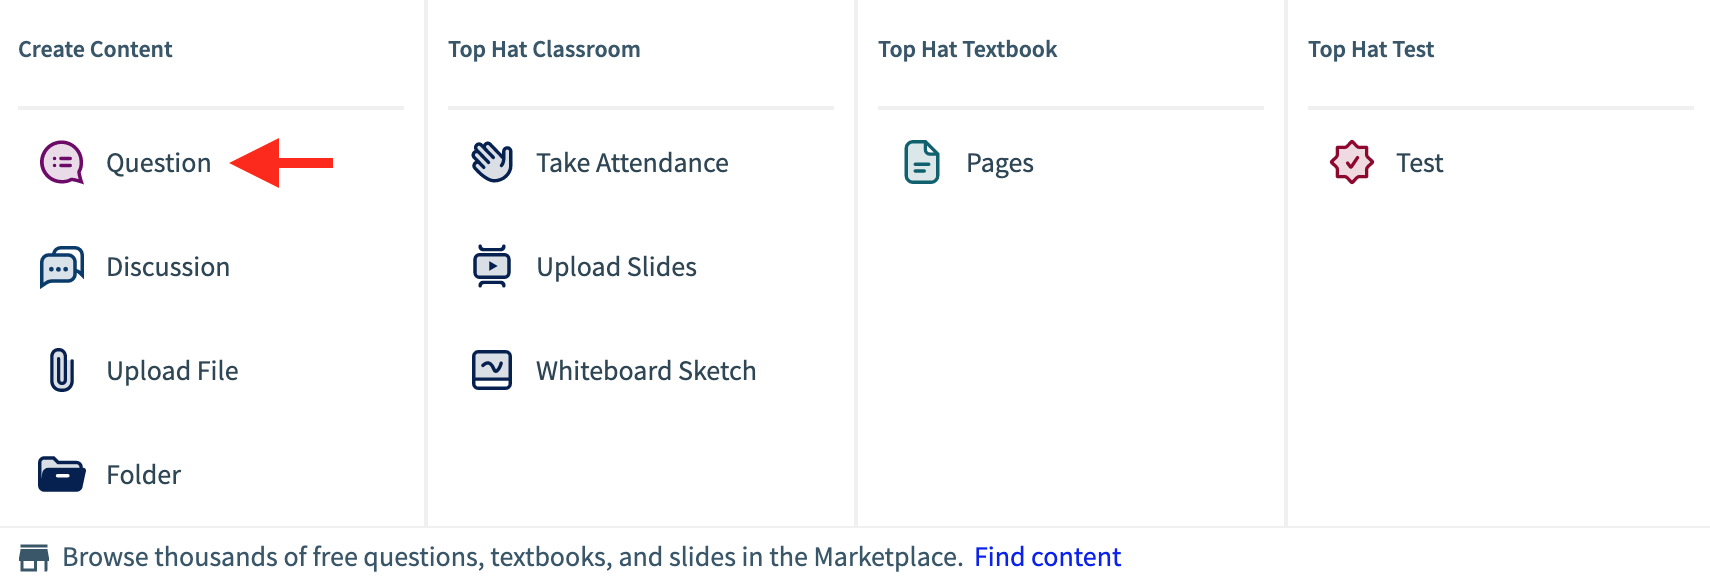The image size is (1710, 586).
Task: Create a new Folder for content
Action: [142, 474]
